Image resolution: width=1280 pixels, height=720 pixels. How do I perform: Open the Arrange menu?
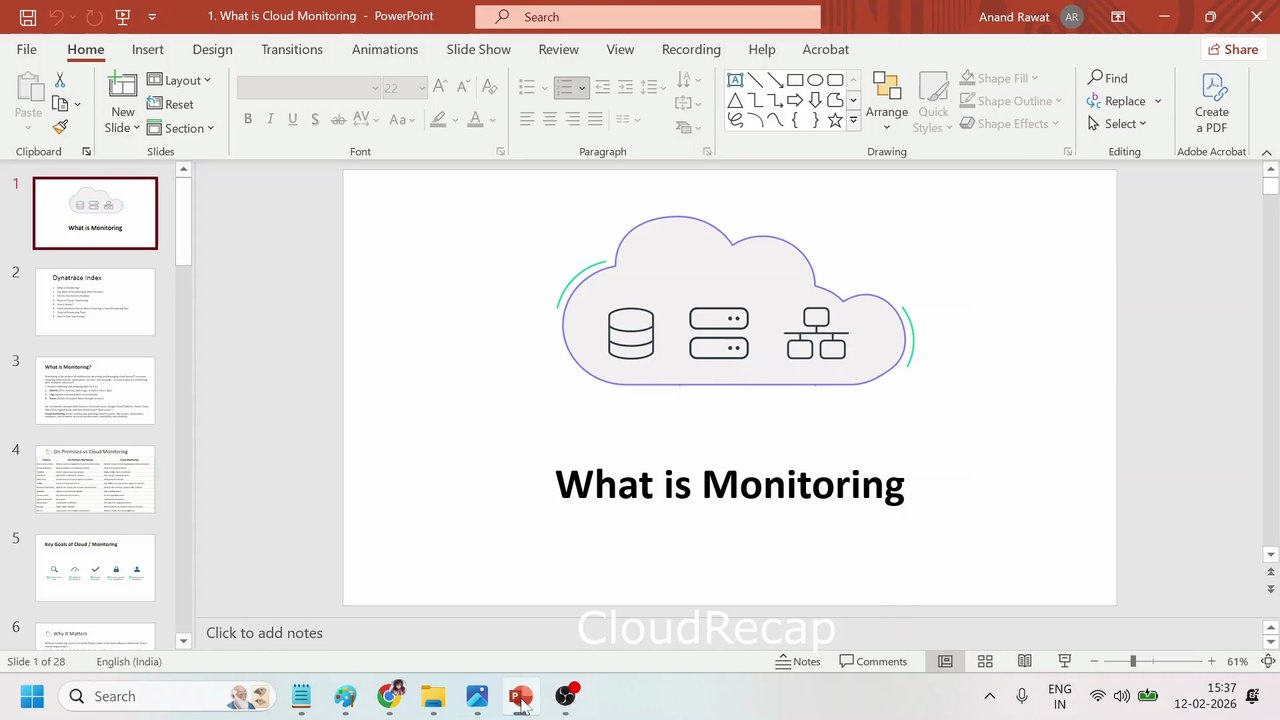coord(887,101)
